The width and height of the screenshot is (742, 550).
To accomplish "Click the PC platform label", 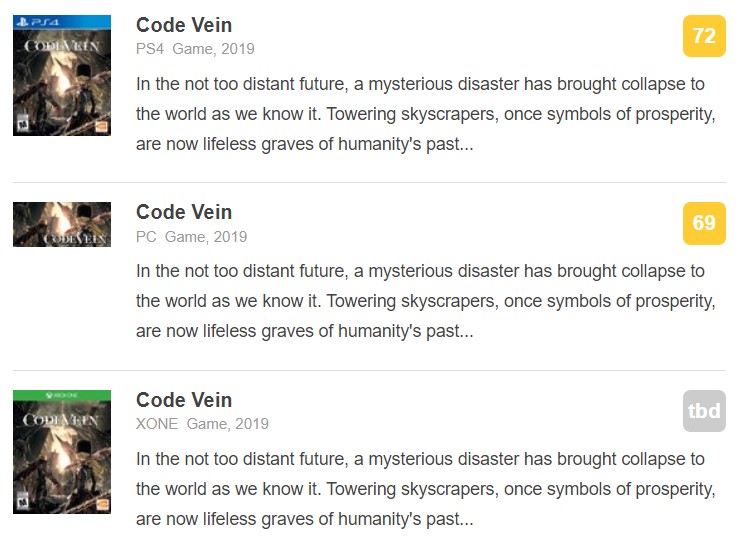I will point(146,237).
